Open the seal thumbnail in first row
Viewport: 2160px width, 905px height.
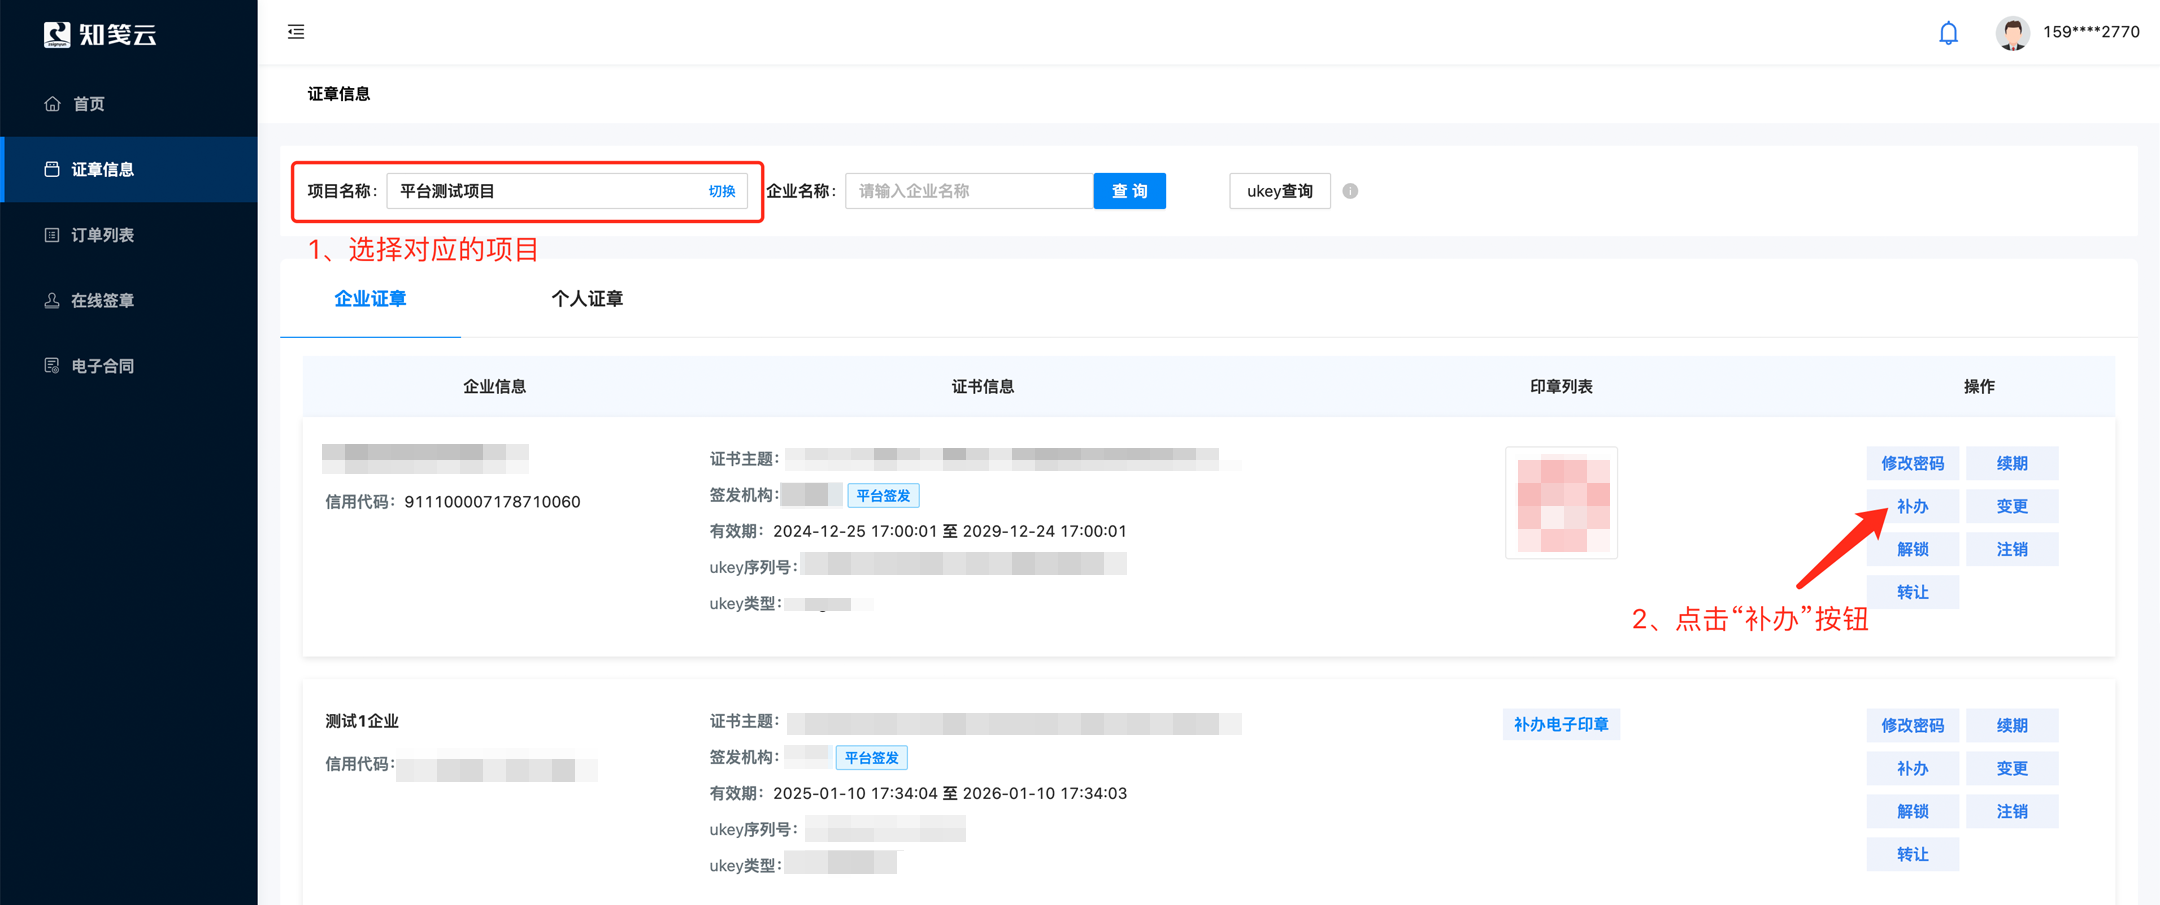[1562, 503]
